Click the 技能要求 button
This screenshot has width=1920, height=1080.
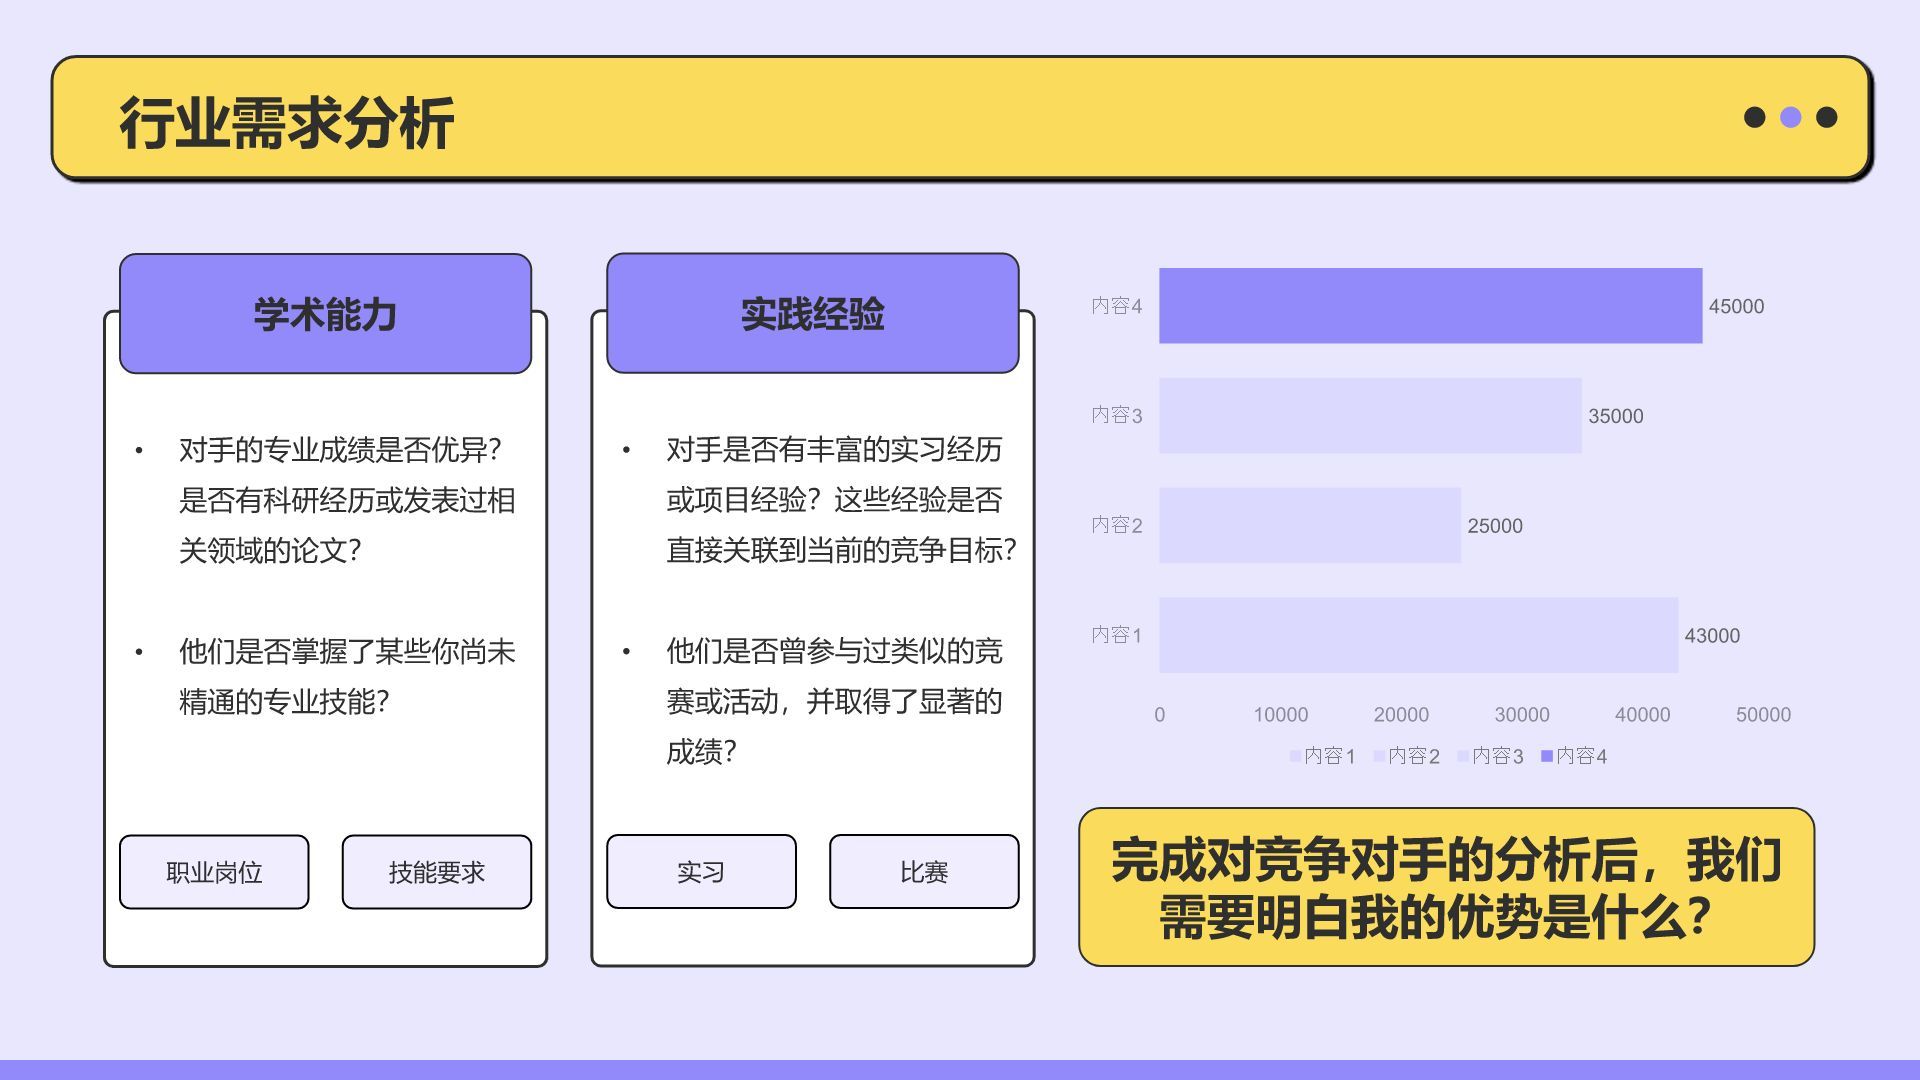click(x=437, y=872)
